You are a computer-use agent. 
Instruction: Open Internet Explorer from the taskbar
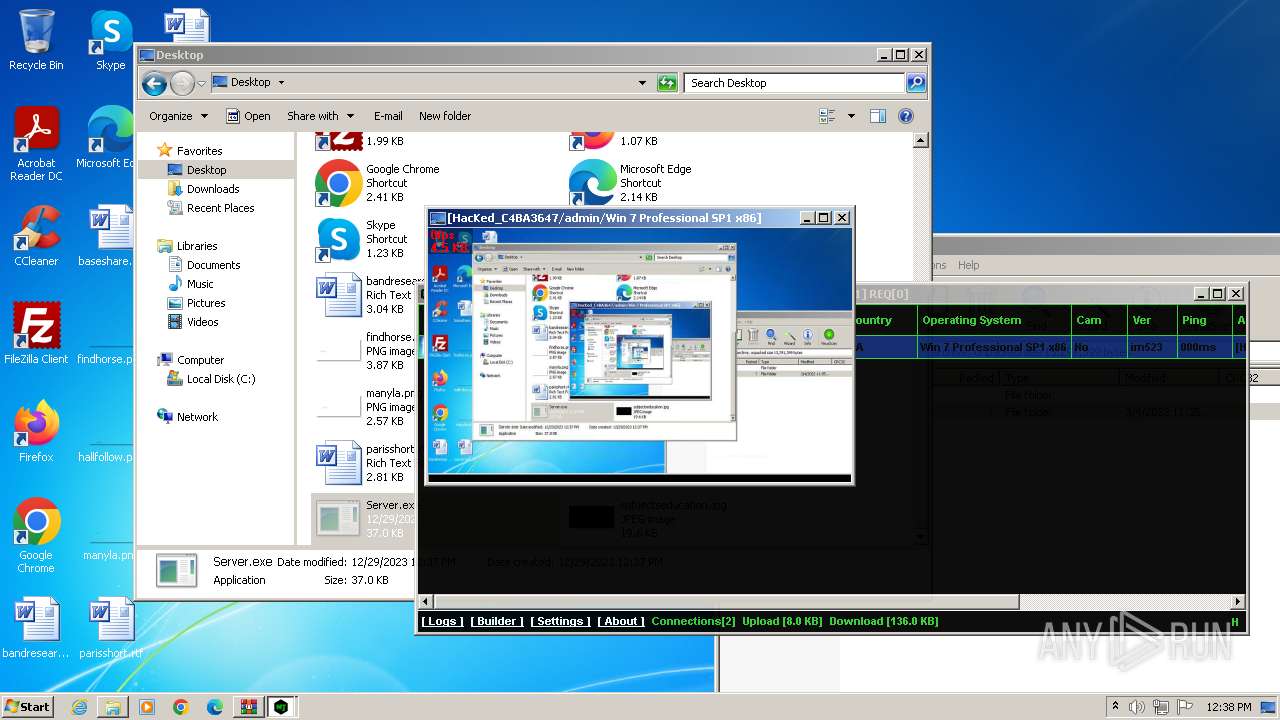(80, 707)
